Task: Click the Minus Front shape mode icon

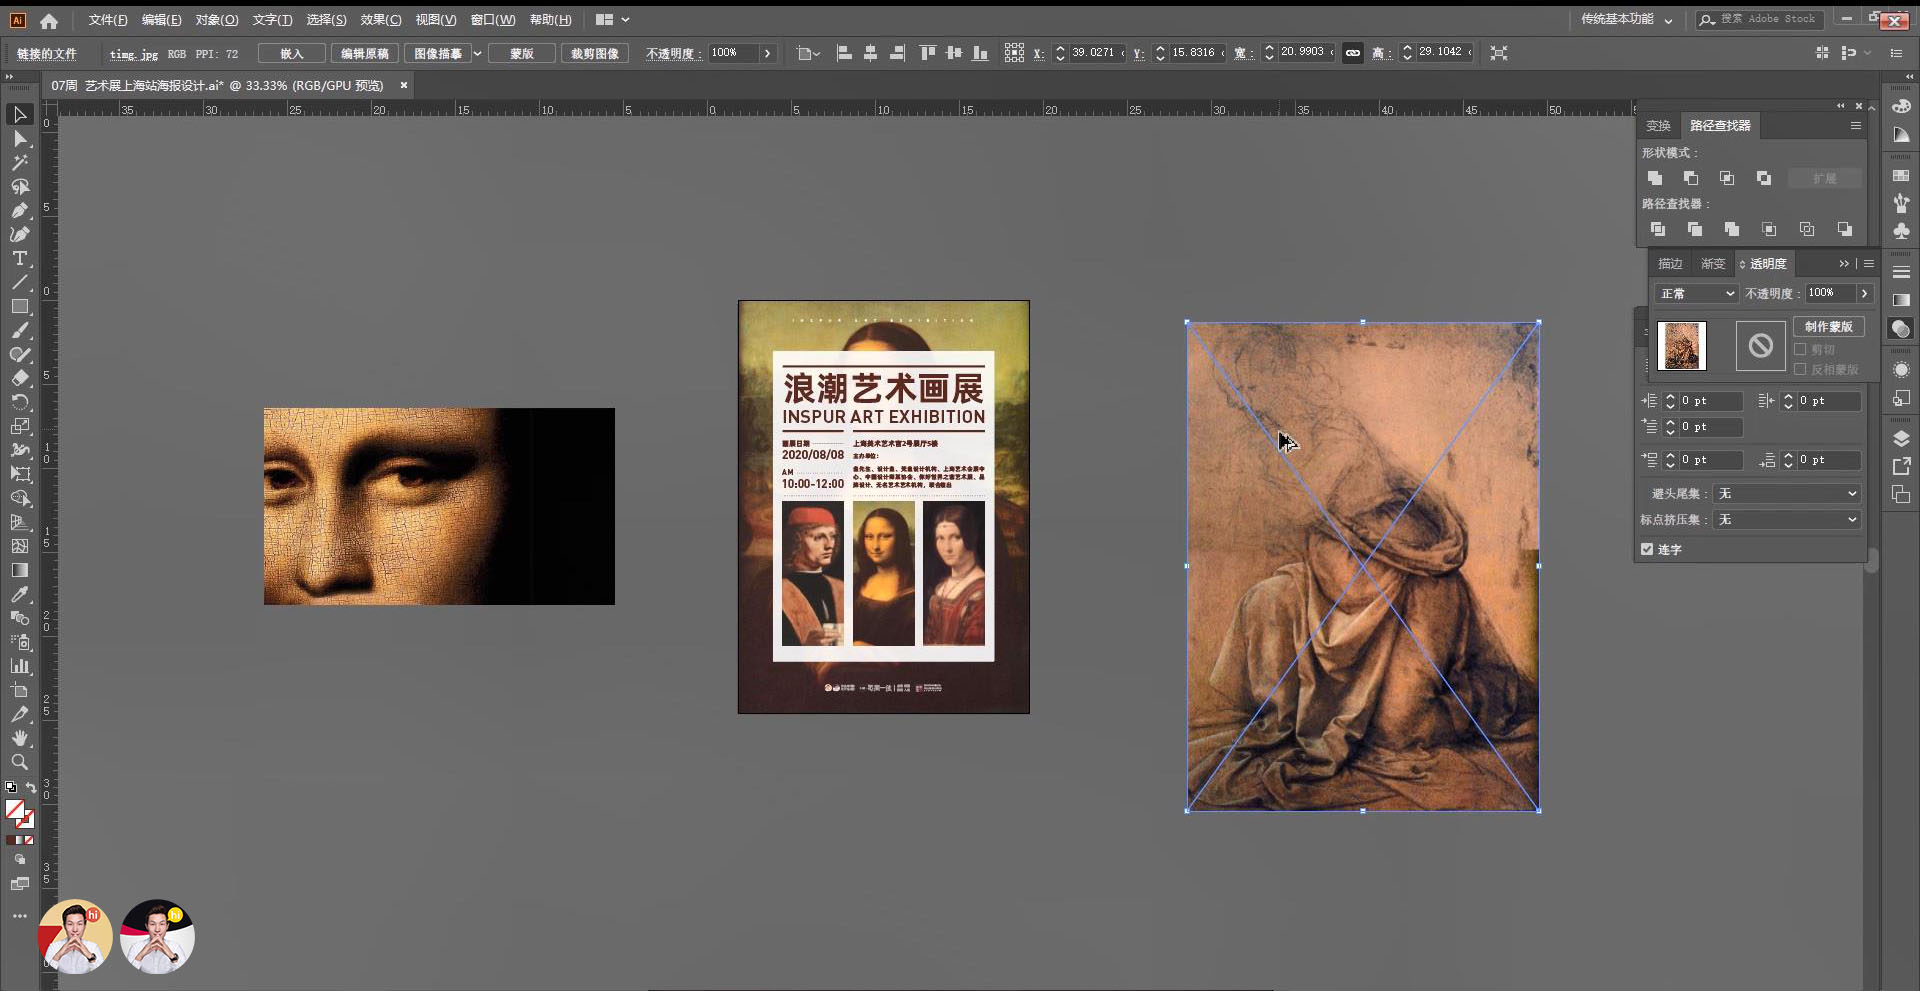Action: (1691, 178)
